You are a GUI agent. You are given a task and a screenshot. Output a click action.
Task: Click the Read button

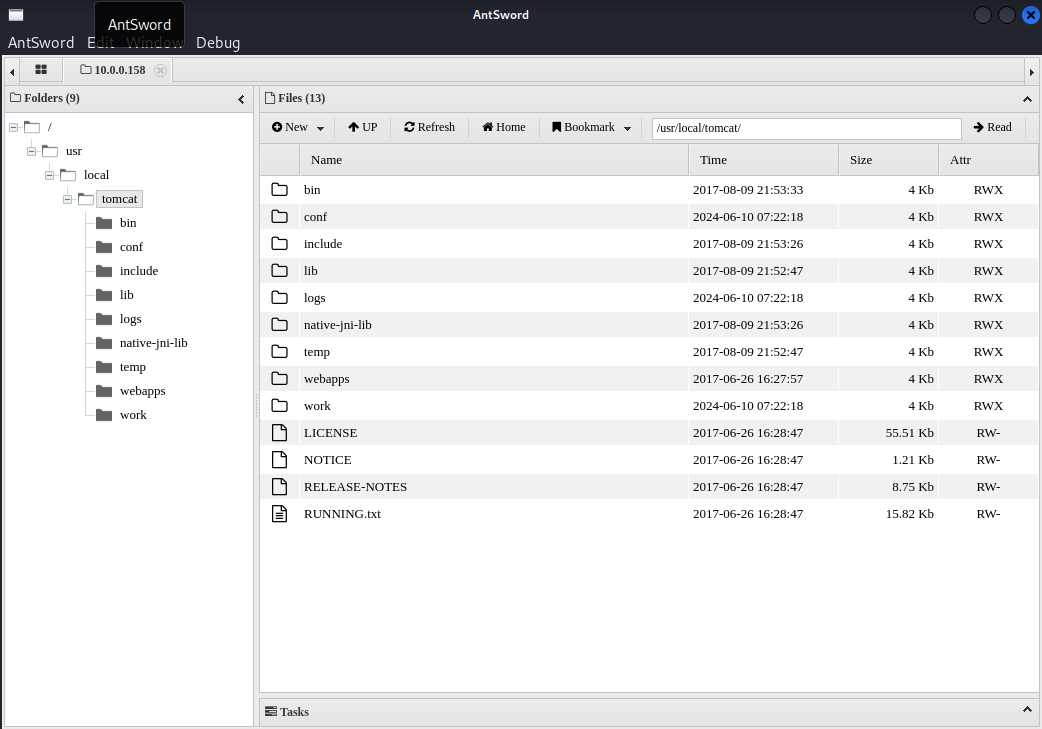click(992, 127)
